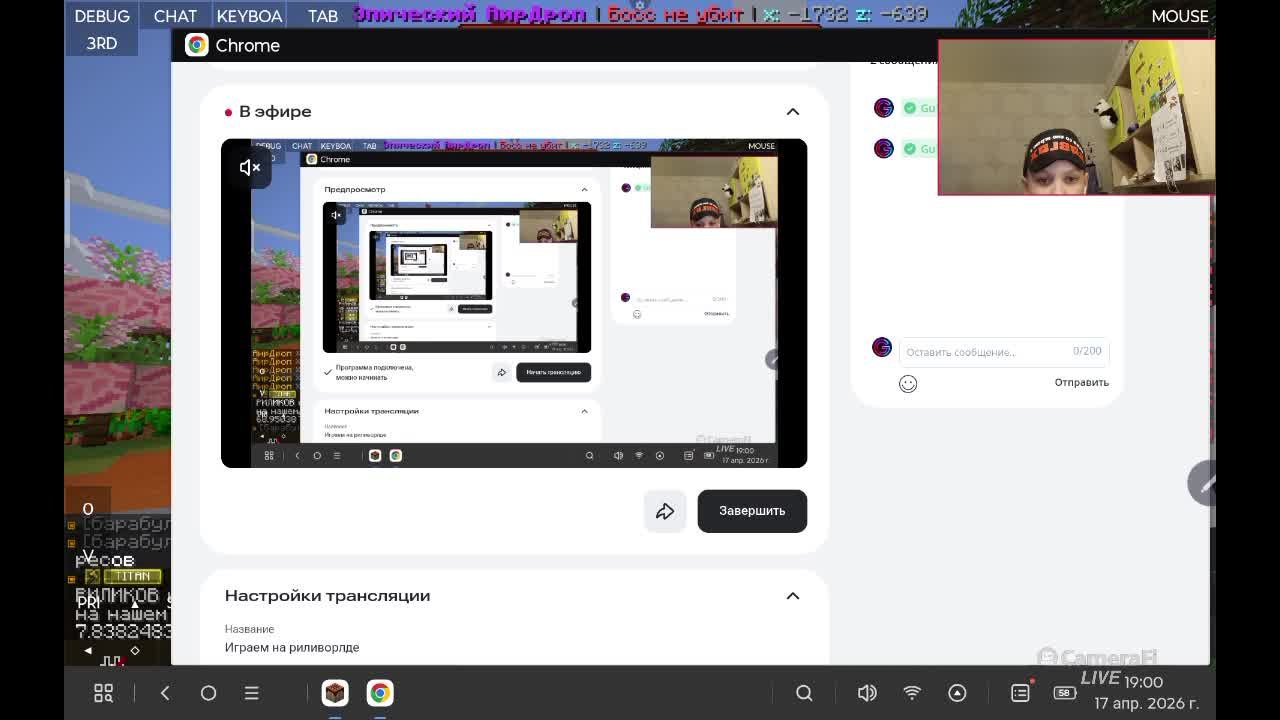The width and height of the screenshot is (1280, 720).
Task: Switch view with the 3RD button
Action: (x=102, y=43)
